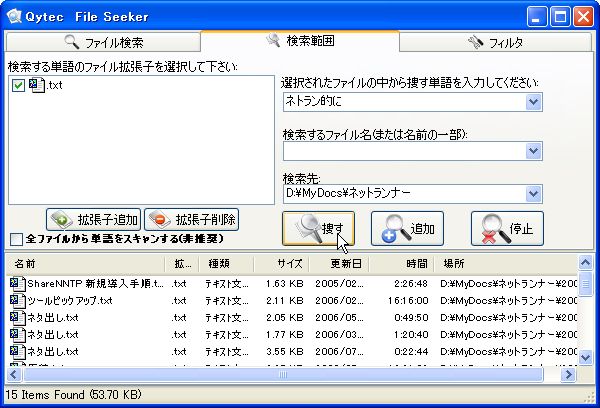Click the 拡張子削除 button
The height and width of the screenshot is (408, 600).
(191, 220)
